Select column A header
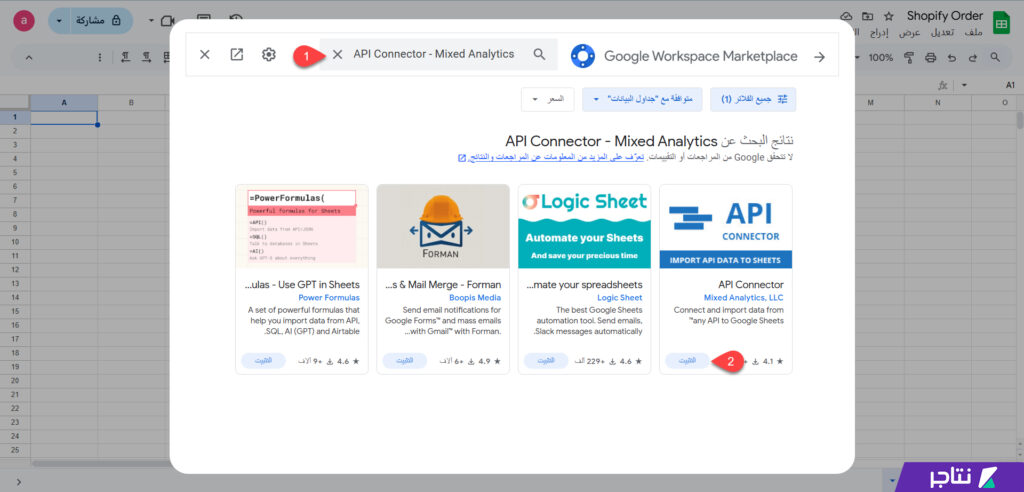 [x=64, y=103]
